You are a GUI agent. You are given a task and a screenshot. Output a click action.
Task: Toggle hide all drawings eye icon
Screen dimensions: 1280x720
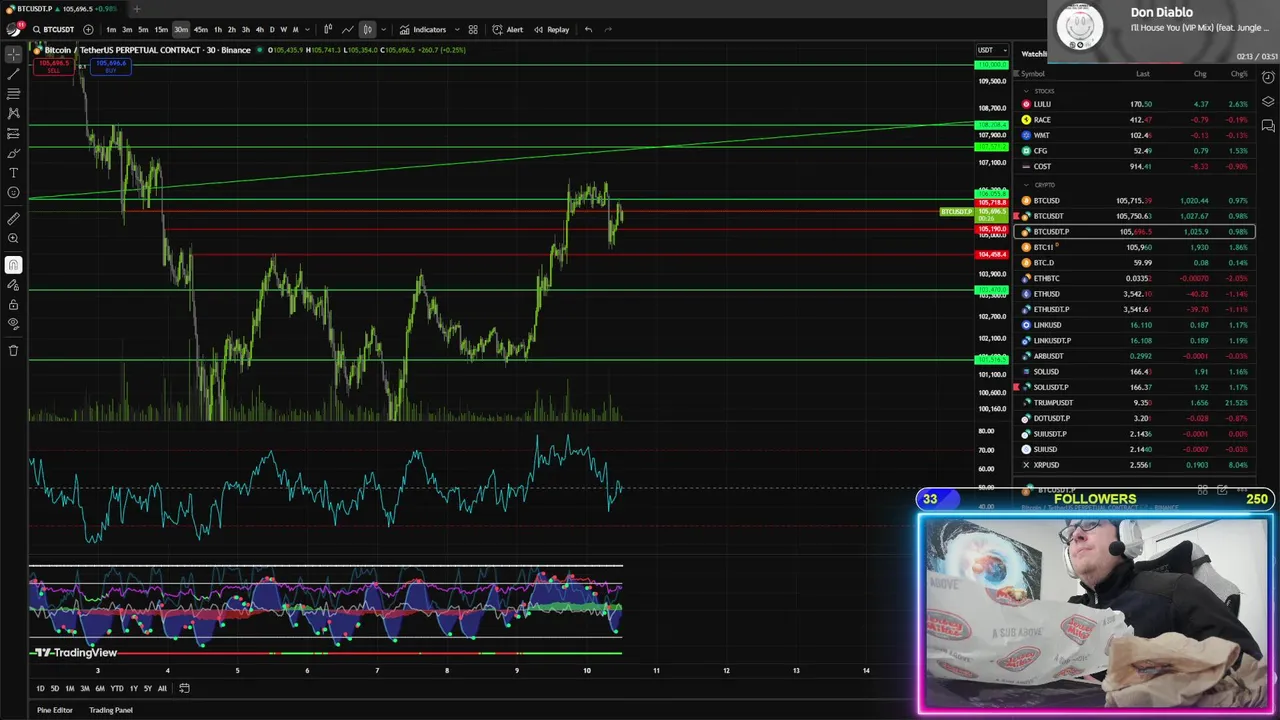tap(13, 324)
